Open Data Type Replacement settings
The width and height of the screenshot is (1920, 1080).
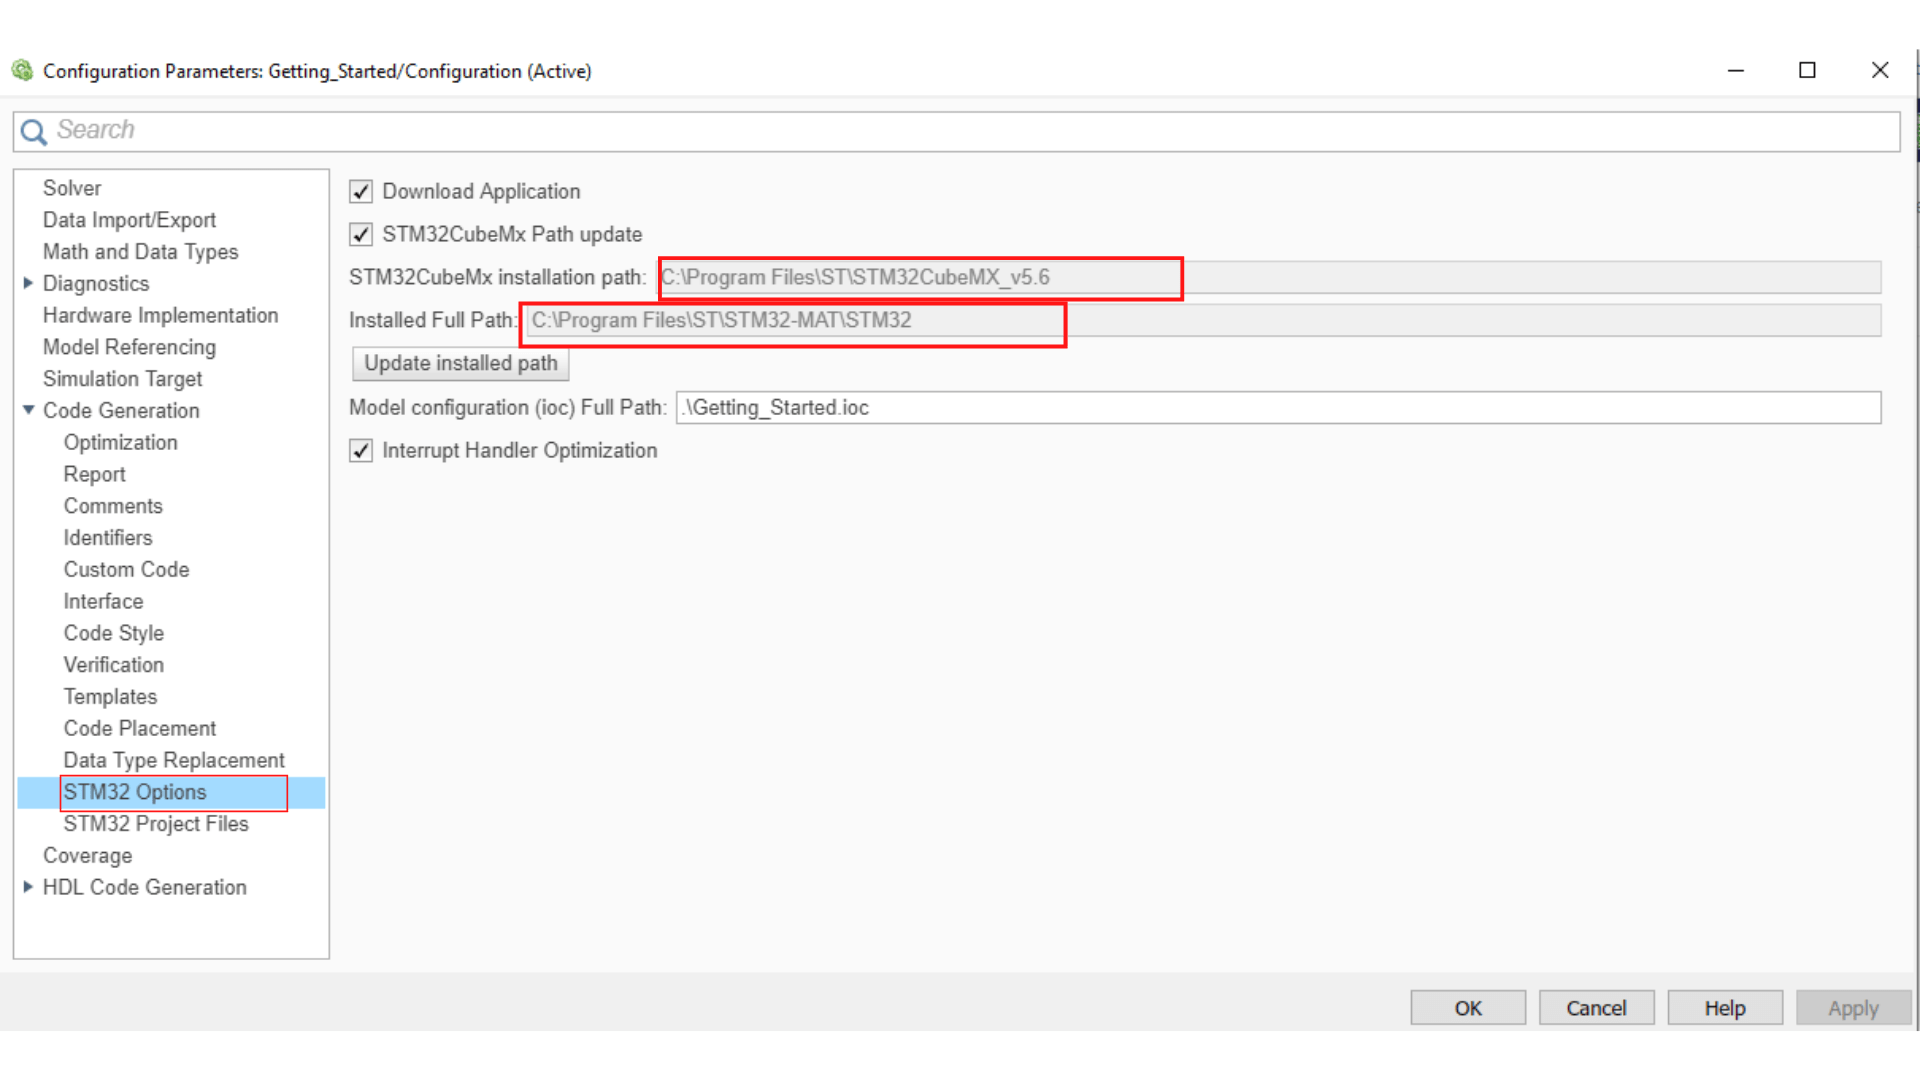pyautogui.click(x=174, y=761)
